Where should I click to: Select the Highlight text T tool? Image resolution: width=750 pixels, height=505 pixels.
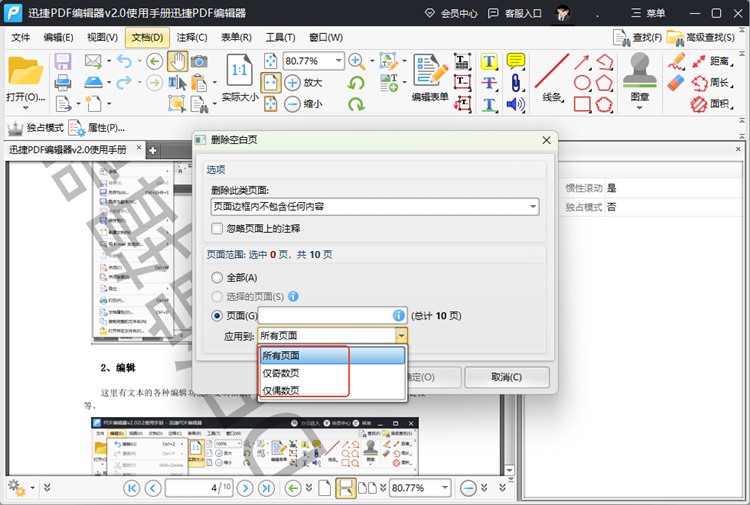click(489, 61)
